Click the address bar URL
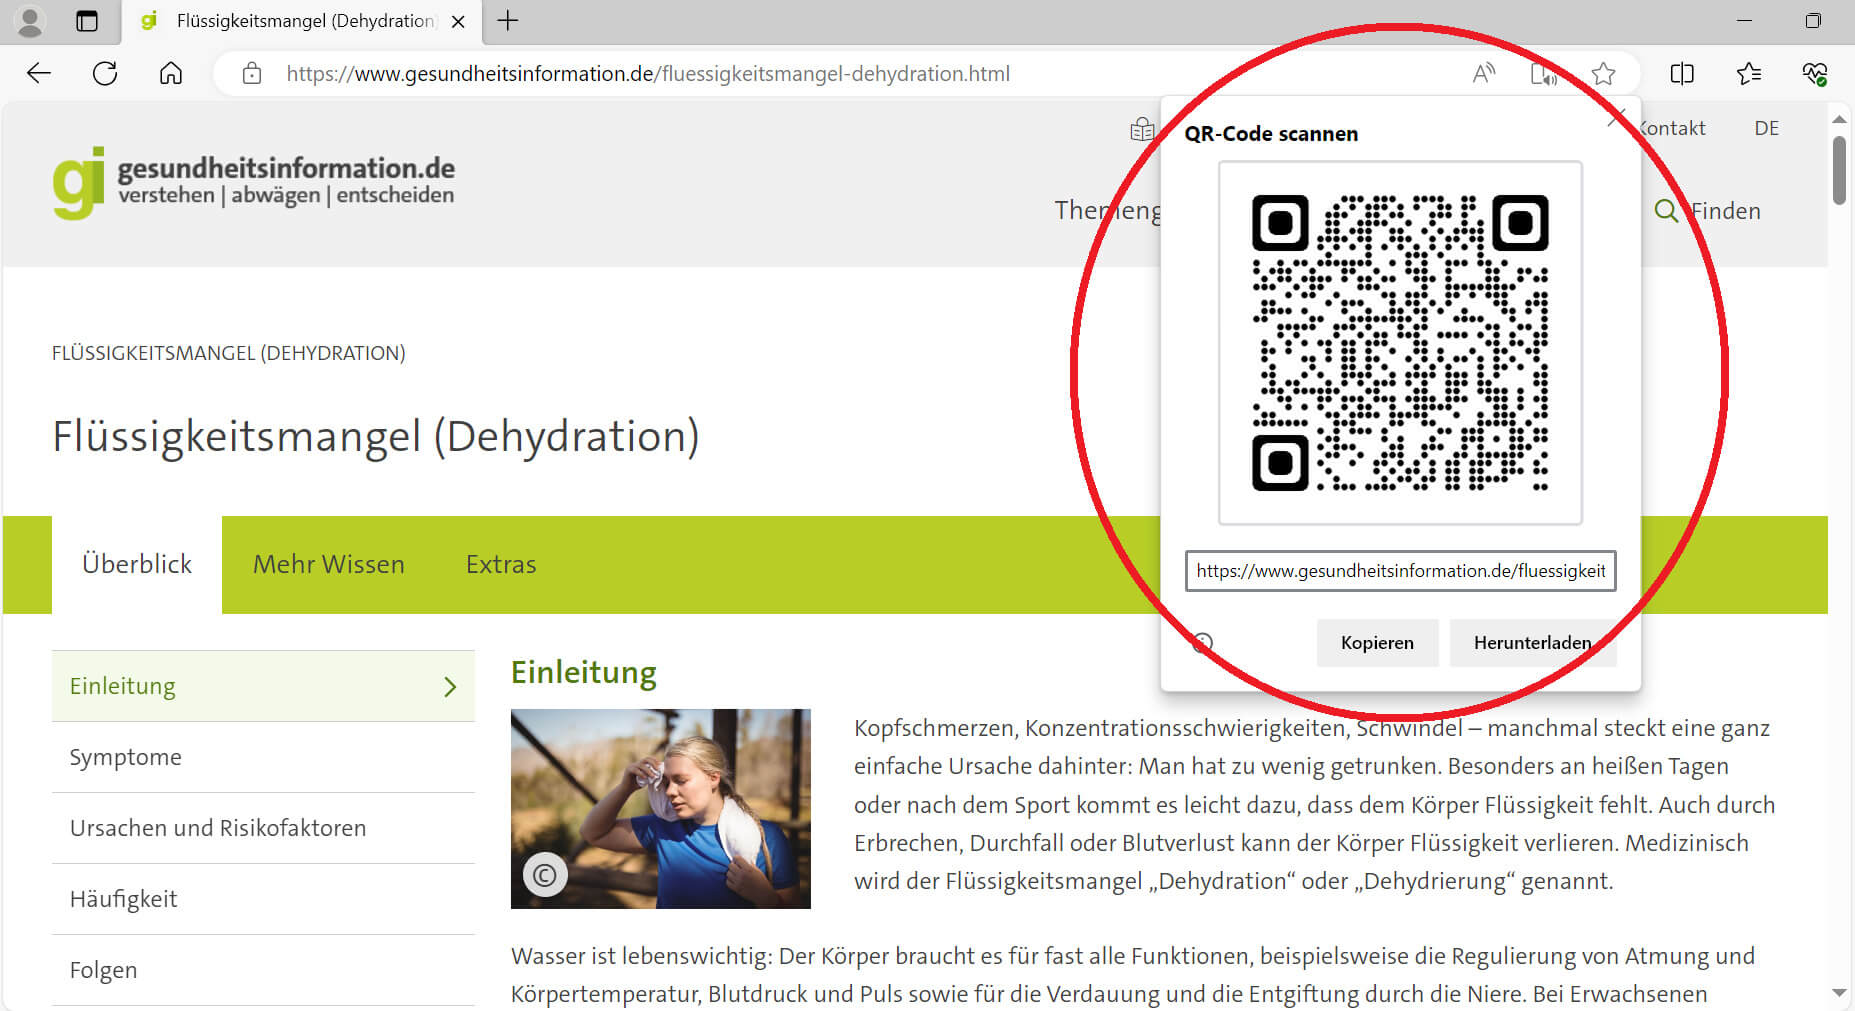The width and height of the screenshot is (1855, 1011). point(648,73)
